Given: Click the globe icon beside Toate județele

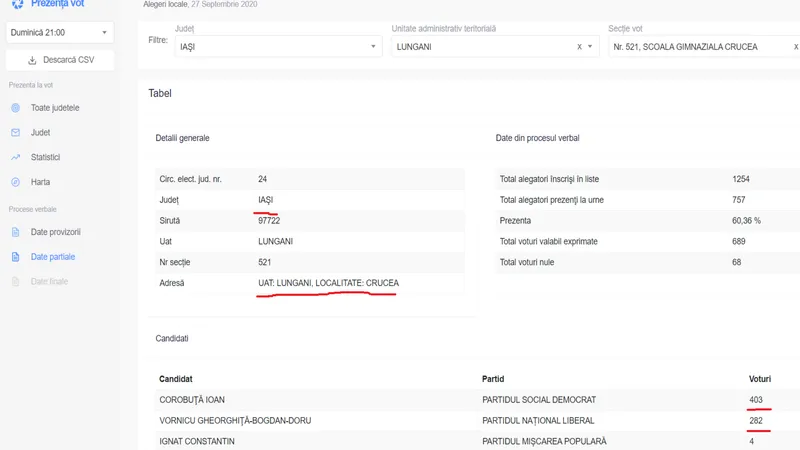Looking at the screenshot, I should click(15, 107).
